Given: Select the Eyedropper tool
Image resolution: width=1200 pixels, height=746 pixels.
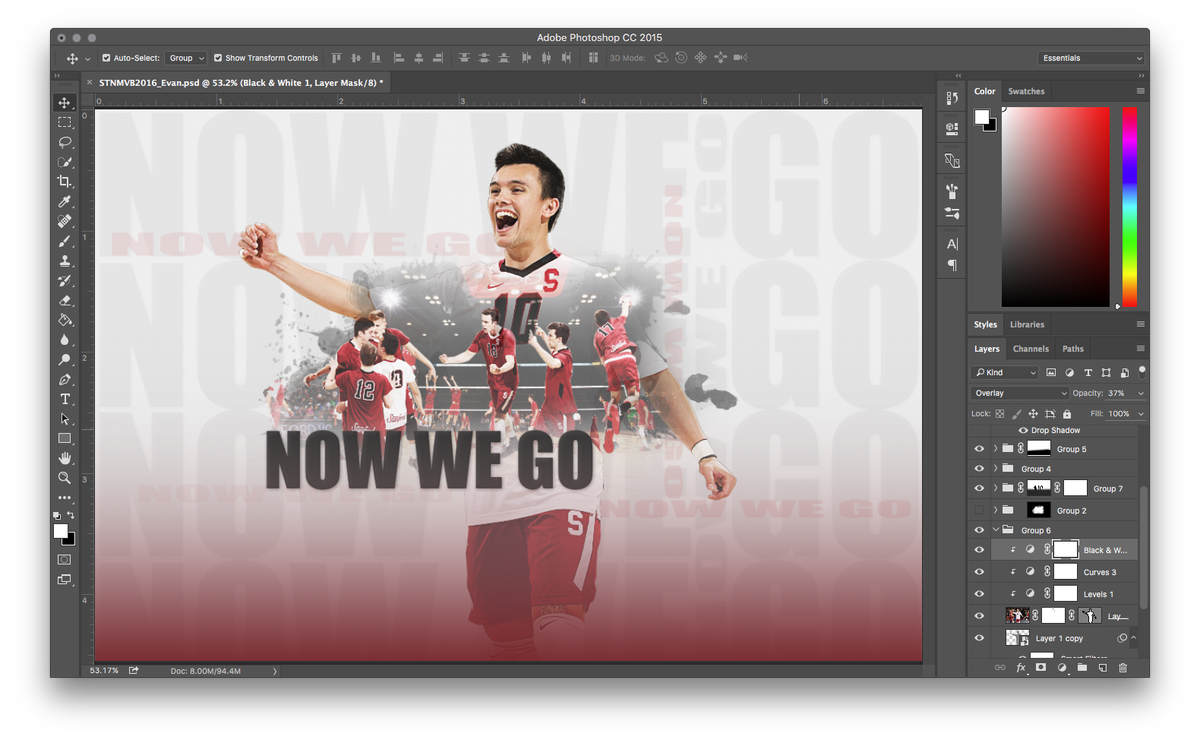Looking at the screenshot, I should (x=64, y=201).
